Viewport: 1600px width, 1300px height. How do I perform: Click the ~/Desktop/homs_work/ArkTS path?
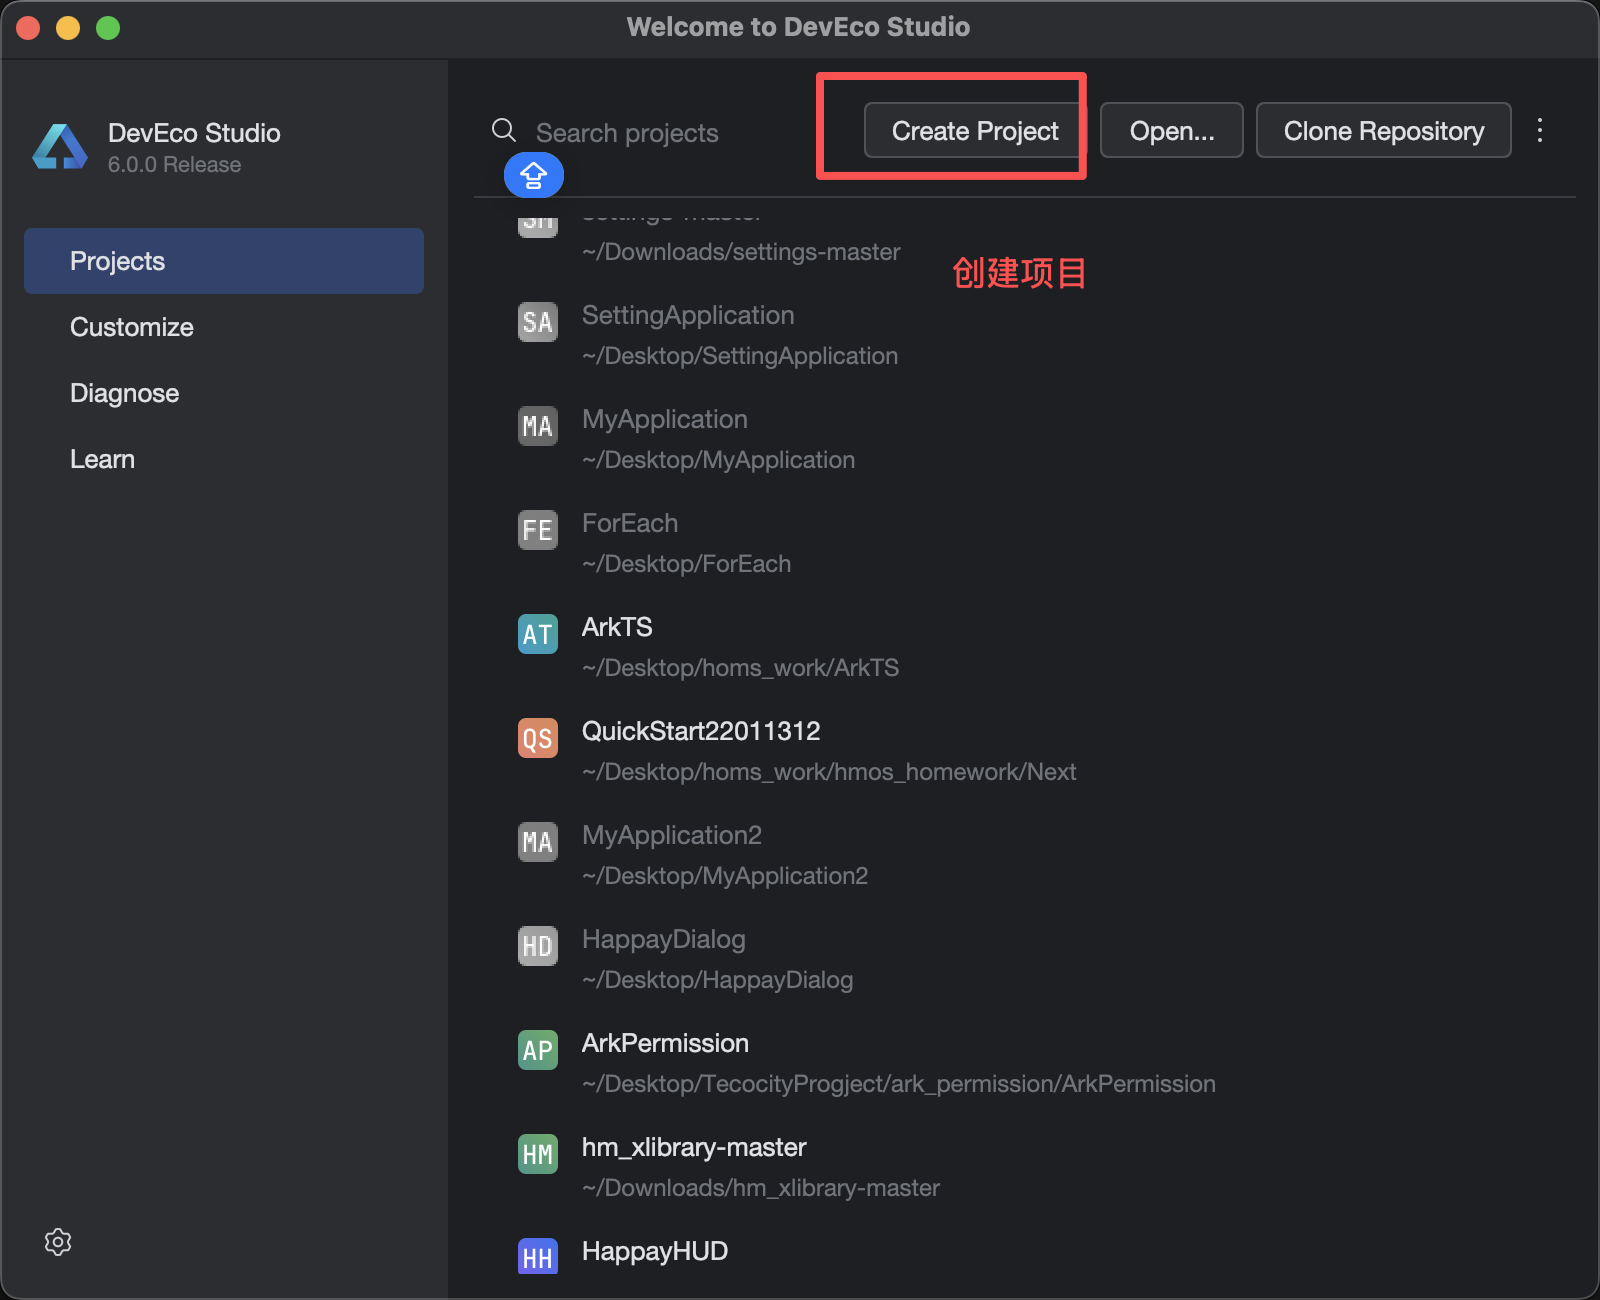740,668
